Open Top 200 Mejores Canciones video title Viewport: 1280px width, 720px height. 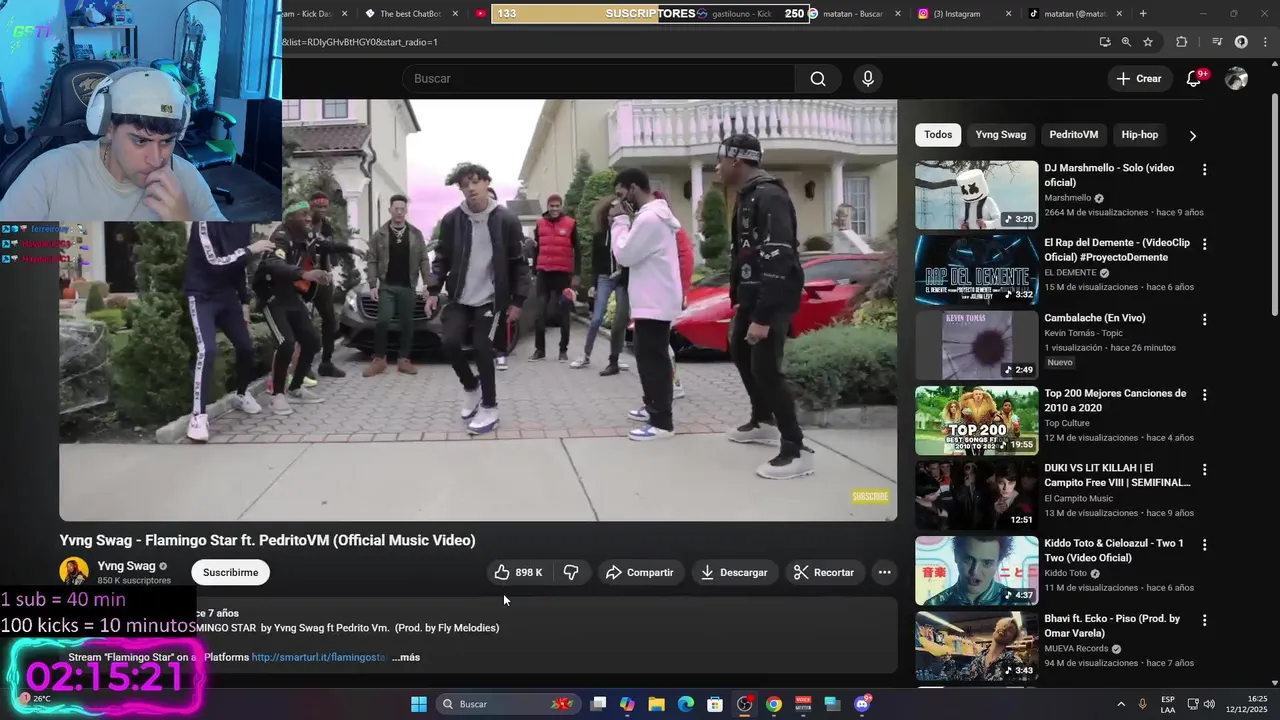coord(1115,400)
